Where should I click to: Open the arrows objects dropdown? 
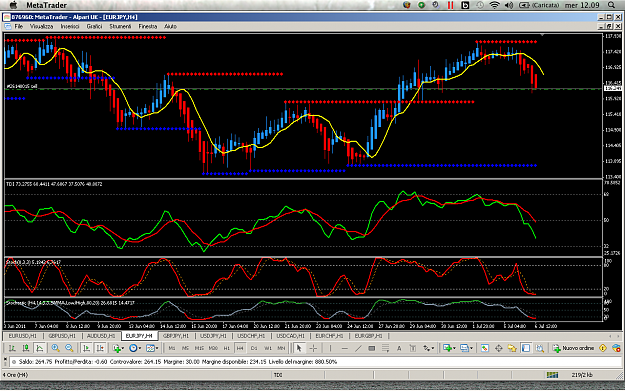coord(428,348)
